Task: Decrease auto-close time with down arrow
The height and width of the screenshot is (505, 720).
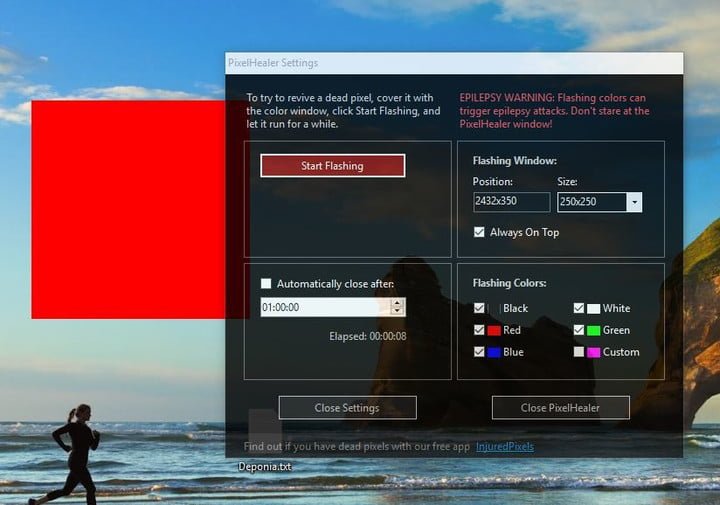Action: tap(398, 312)
